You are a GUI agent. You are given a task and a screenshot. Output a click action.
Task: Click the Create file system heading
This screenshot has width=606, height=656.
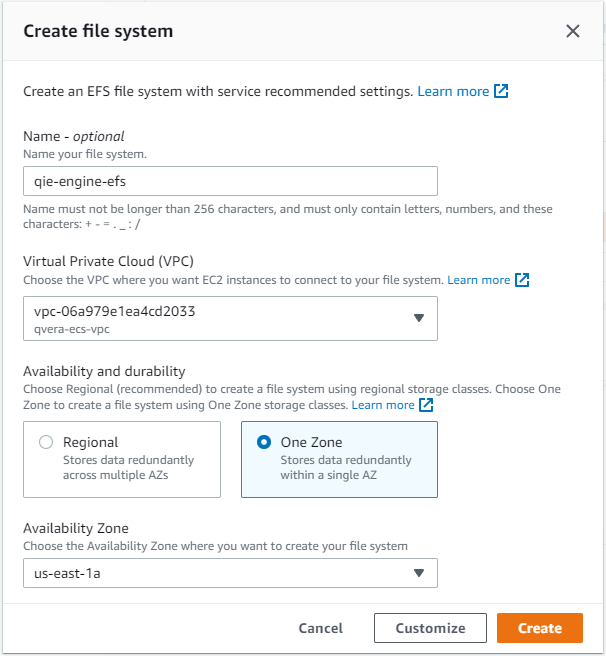(x=98, y=31)
